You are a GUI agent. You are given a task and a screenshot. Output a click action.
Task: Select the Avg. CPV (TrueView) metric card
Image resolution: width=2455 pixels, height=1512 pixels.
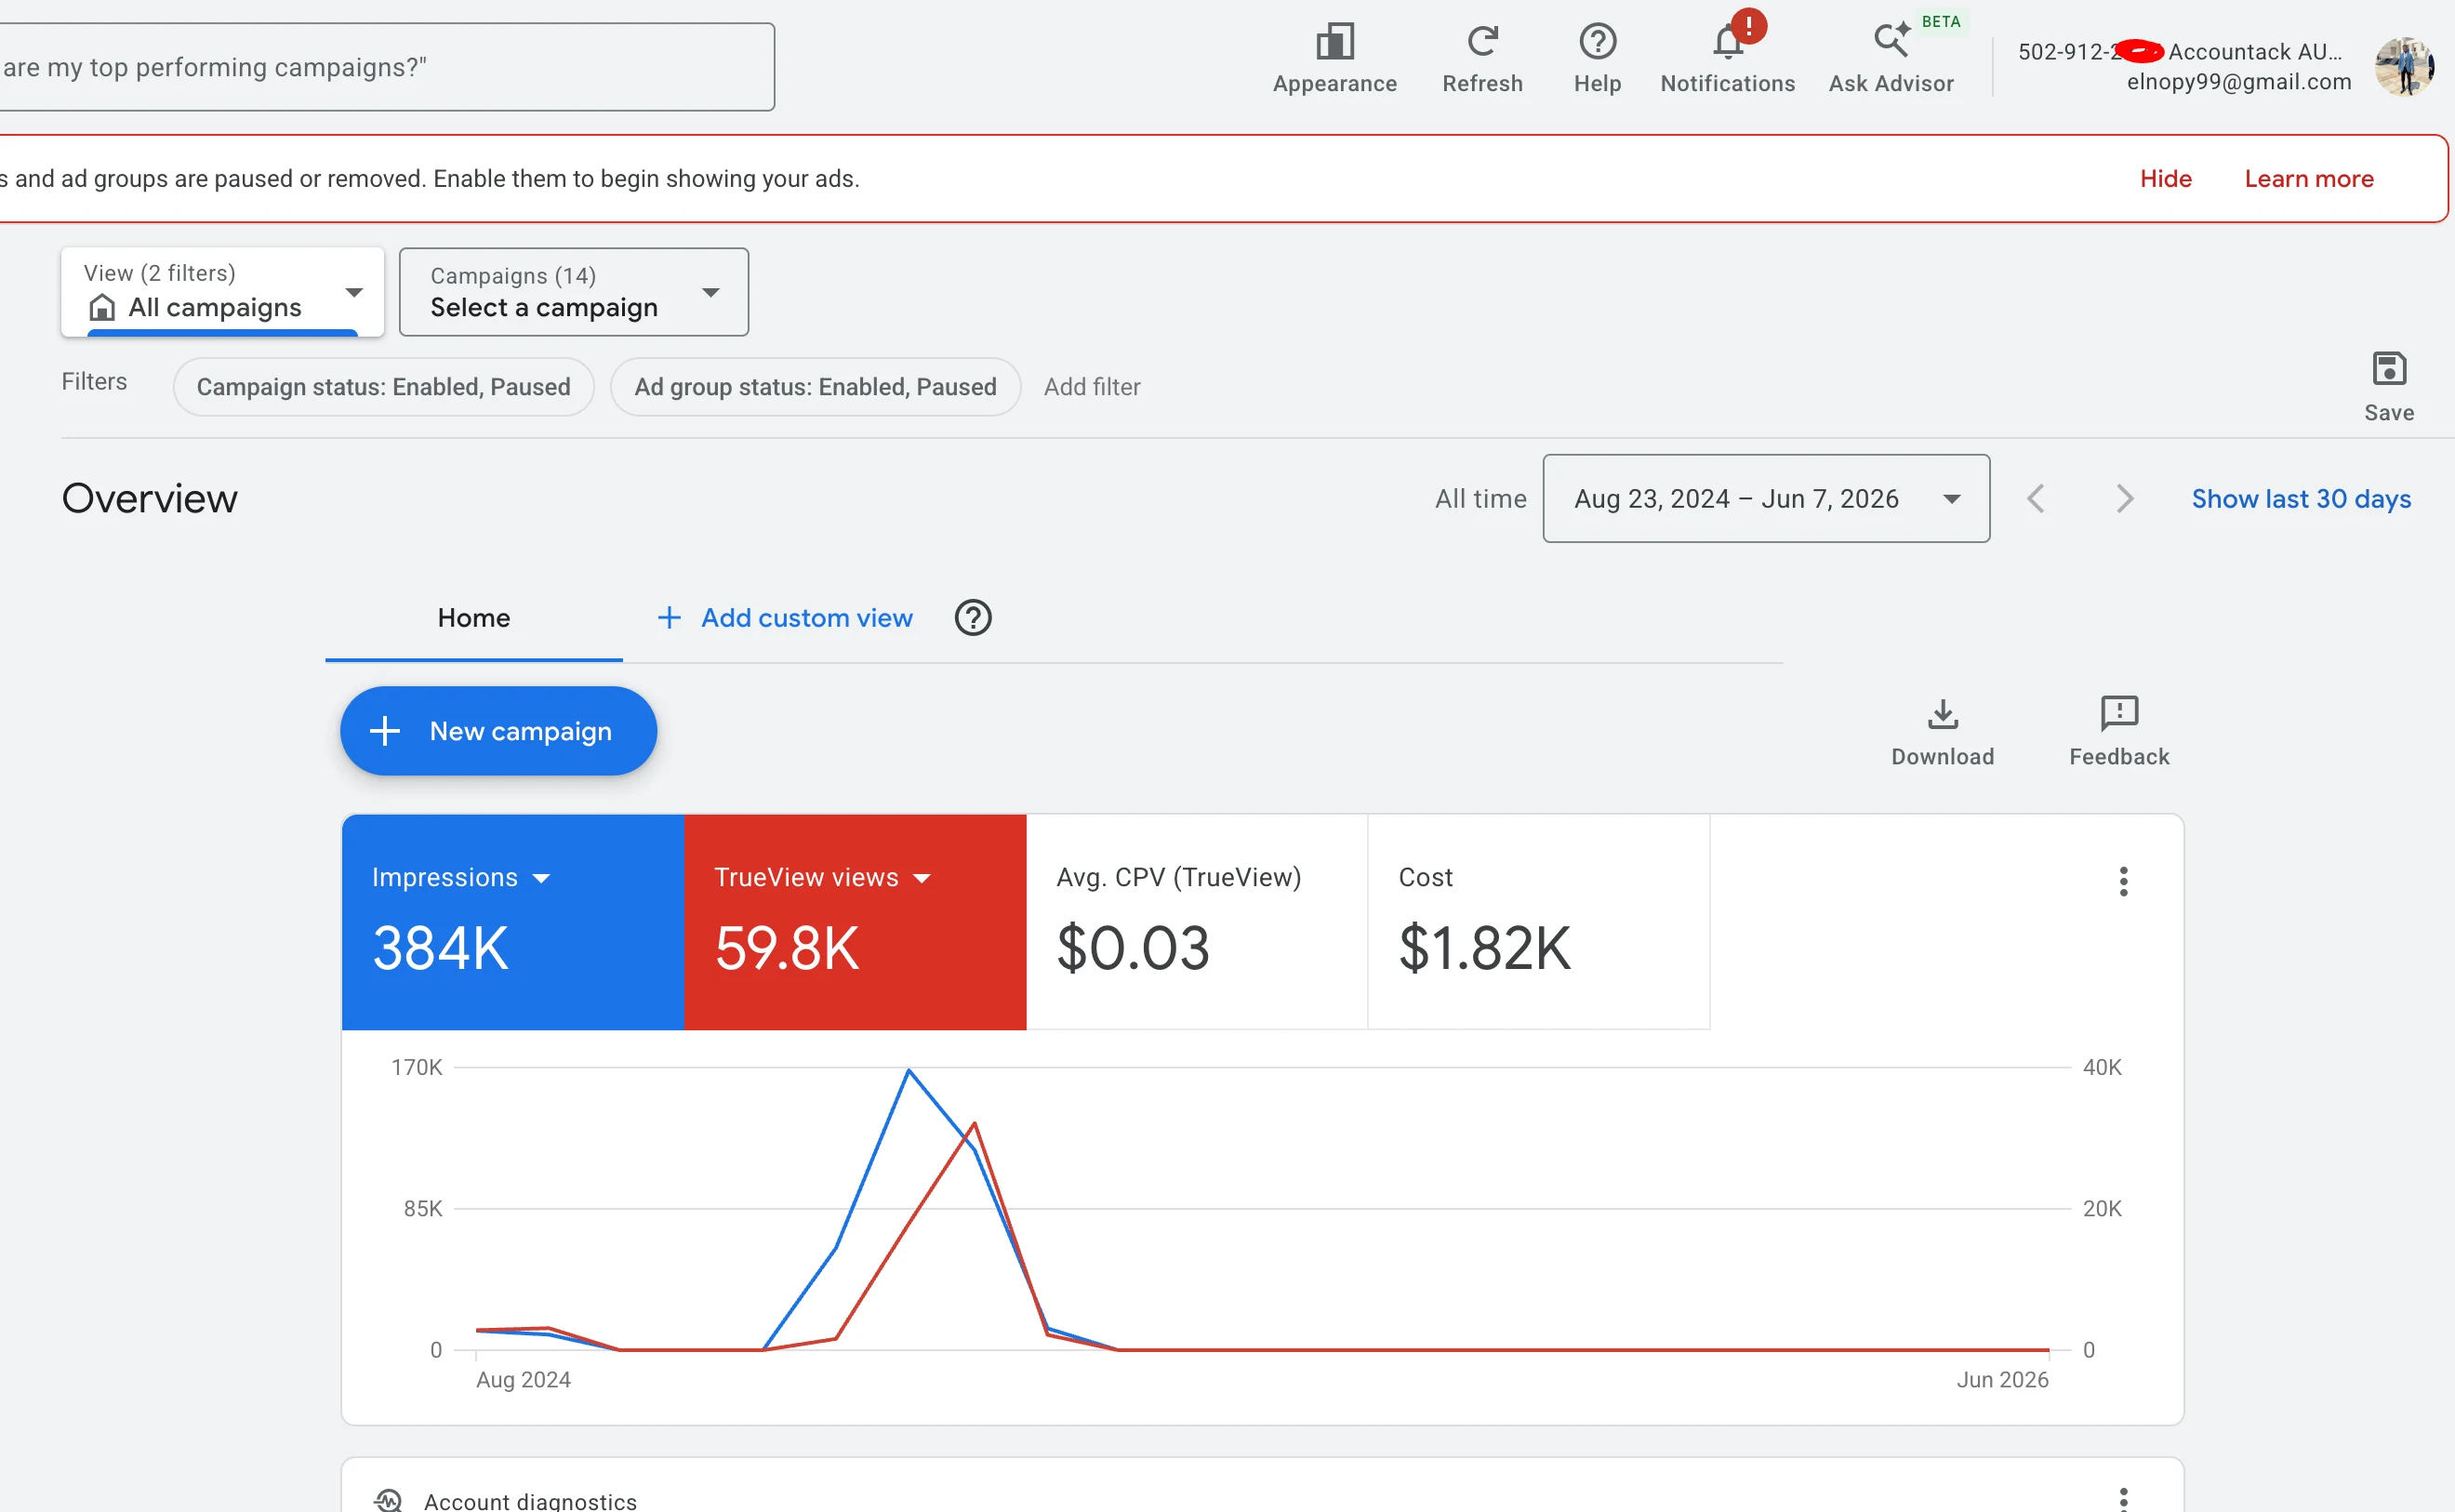[x=1196, y=921]
